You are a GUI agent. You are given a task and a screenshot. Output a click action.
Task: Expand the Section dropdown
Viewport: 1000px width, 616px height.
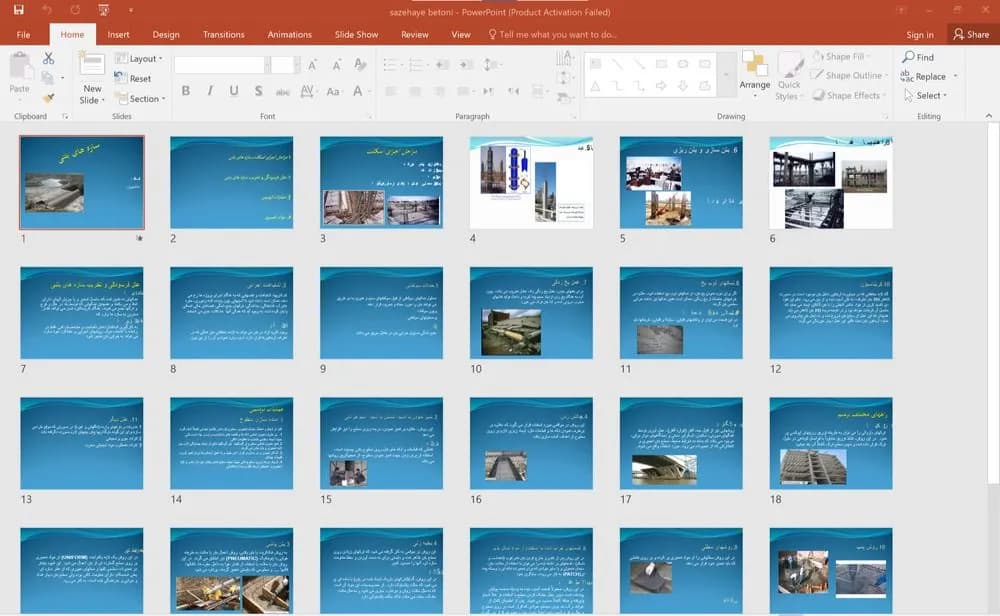140,99
